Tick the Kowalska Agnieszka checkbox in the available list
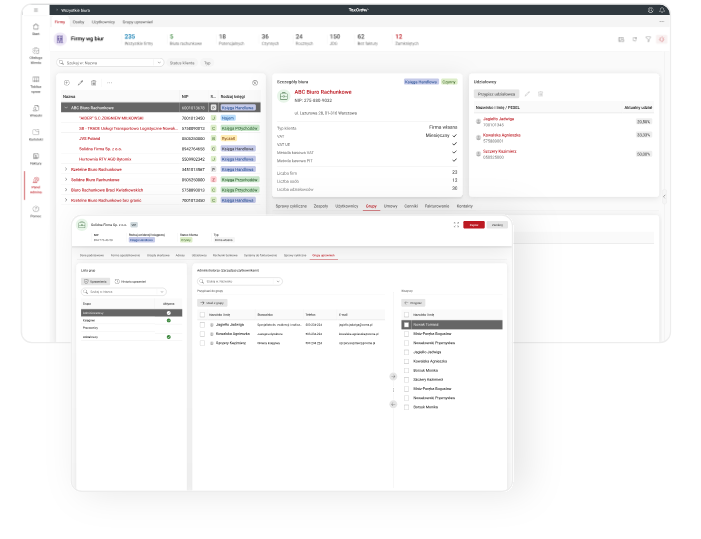Image resolution: width=701 pixels, height=539 pixels. tap(406, 361)
